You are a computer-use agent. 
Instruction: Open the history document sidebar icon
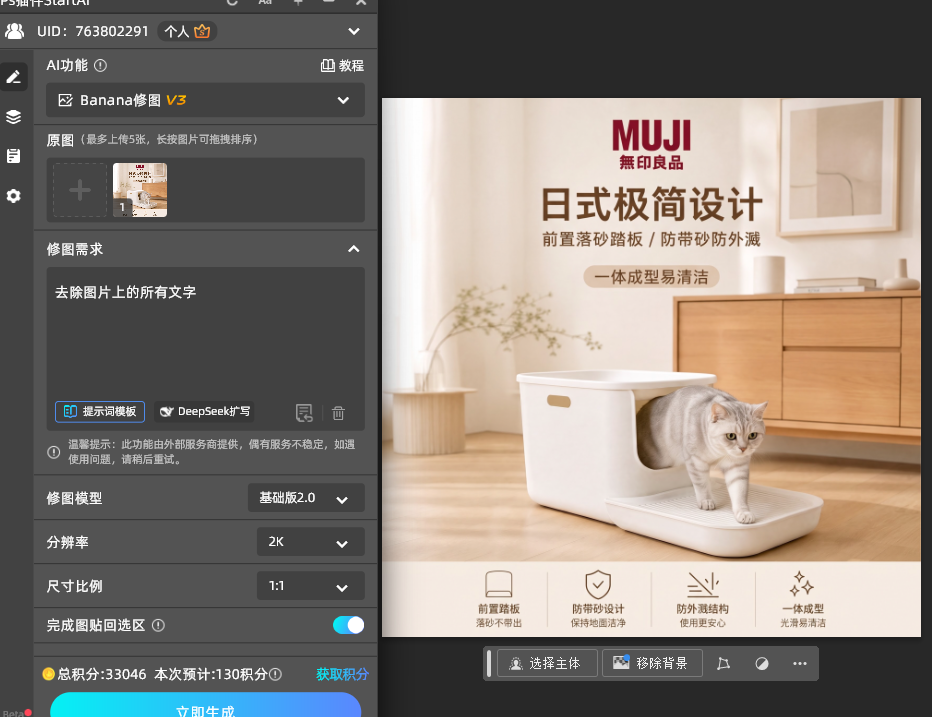point(14,156)
